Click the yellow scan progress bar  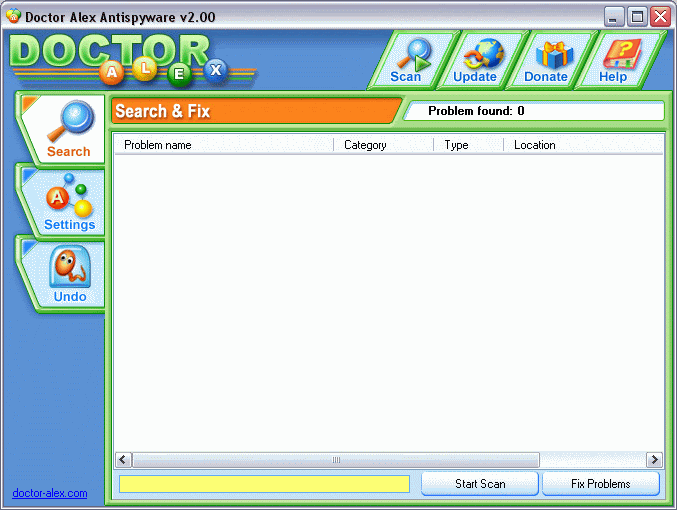click(x=264, y=484)
